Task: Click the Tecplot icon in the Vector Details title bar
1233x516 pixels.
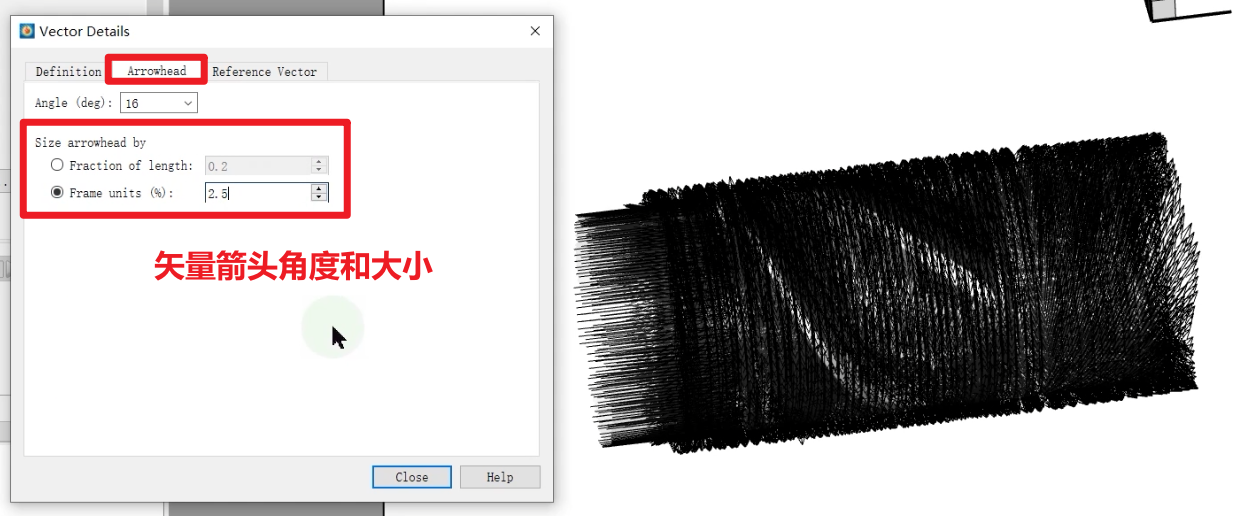Action: (x=27, y=31)
